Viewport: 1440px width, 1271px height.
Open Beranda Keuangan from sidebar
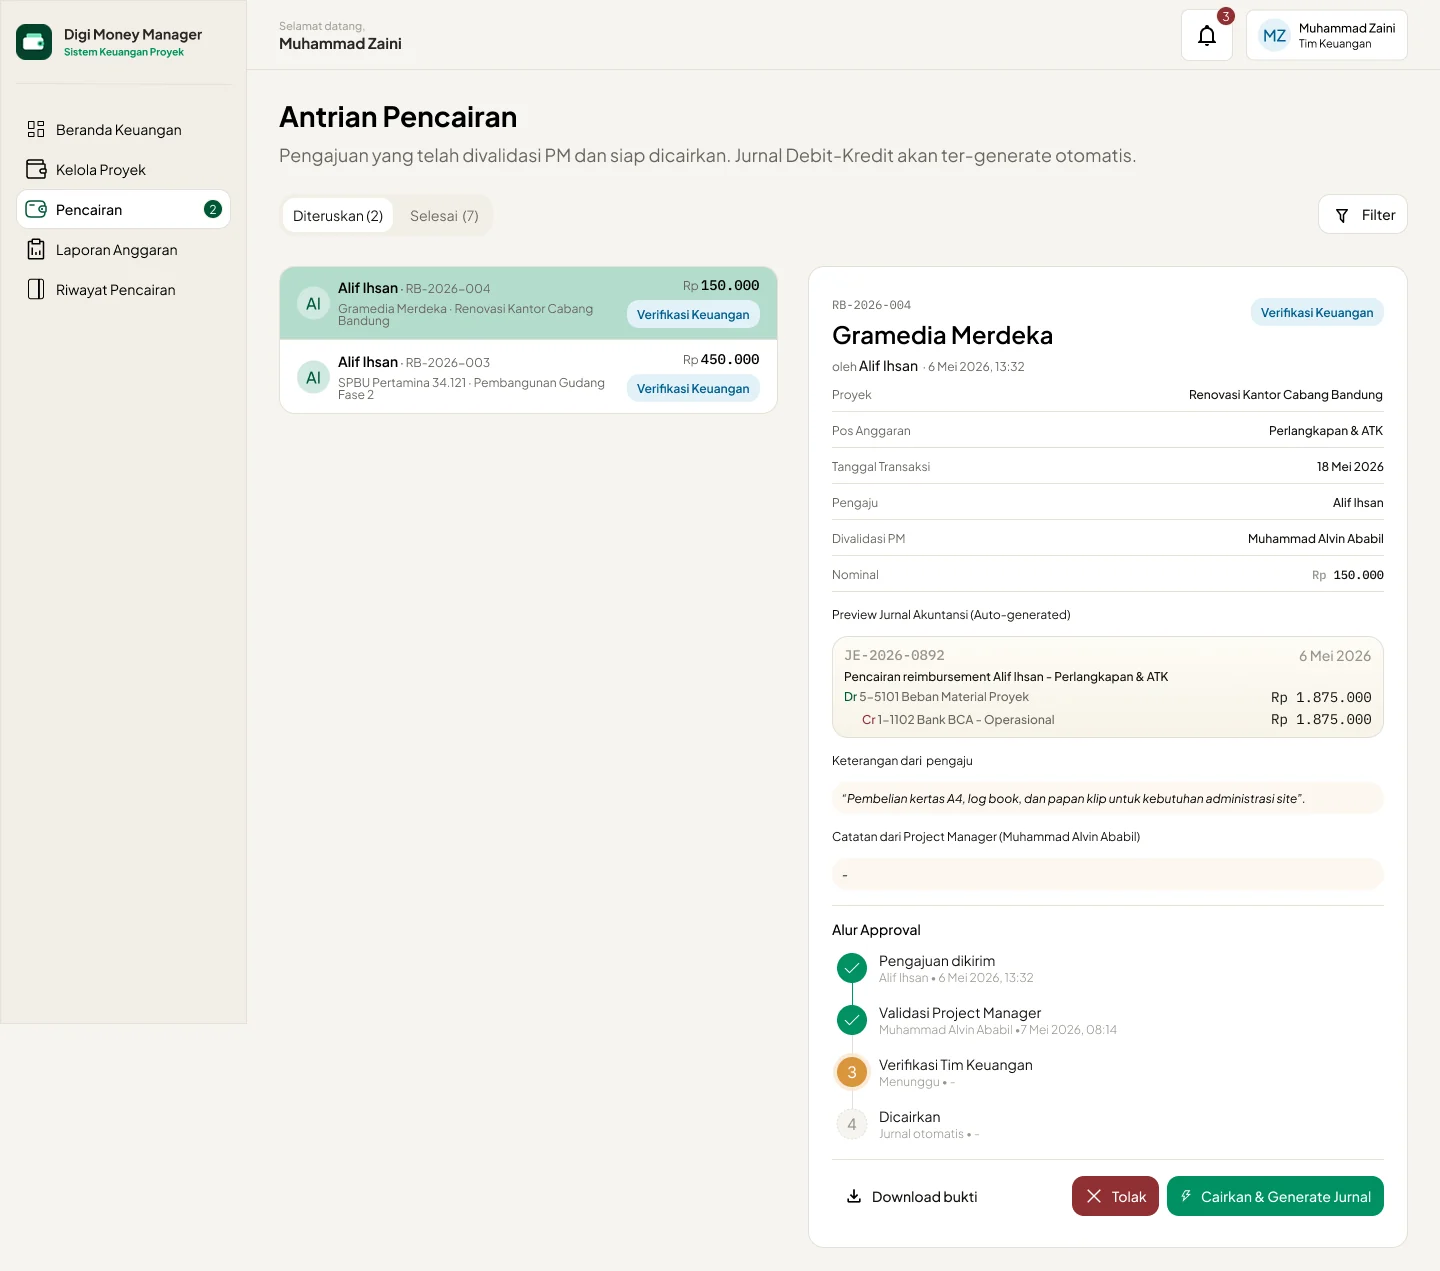(x=123, y=129)
